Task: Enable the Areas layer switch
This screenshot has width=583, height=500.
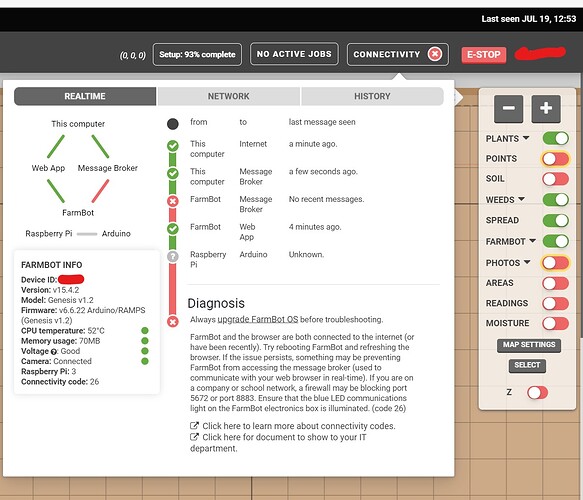Action: point(555,283)
